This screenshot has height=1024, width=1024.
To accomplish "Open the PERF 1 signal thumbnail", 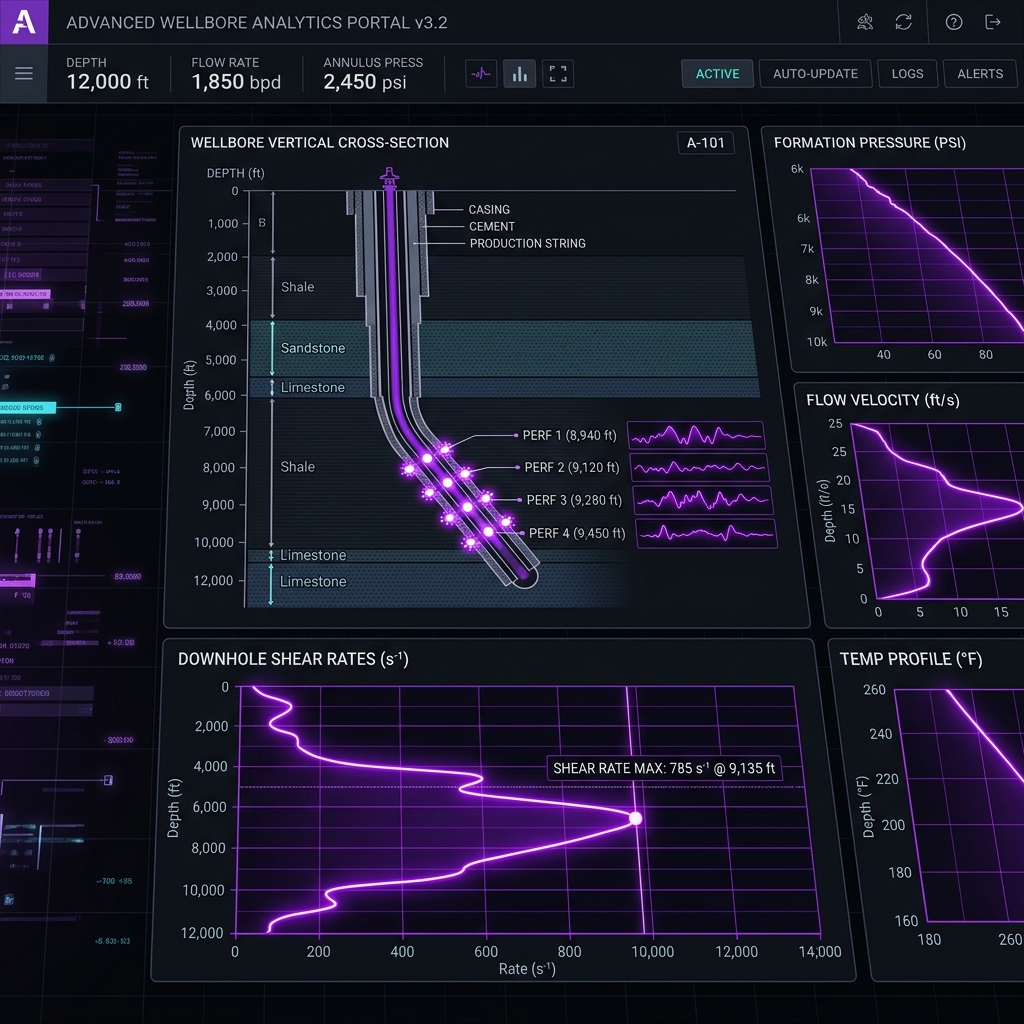I will coord(696,435).
